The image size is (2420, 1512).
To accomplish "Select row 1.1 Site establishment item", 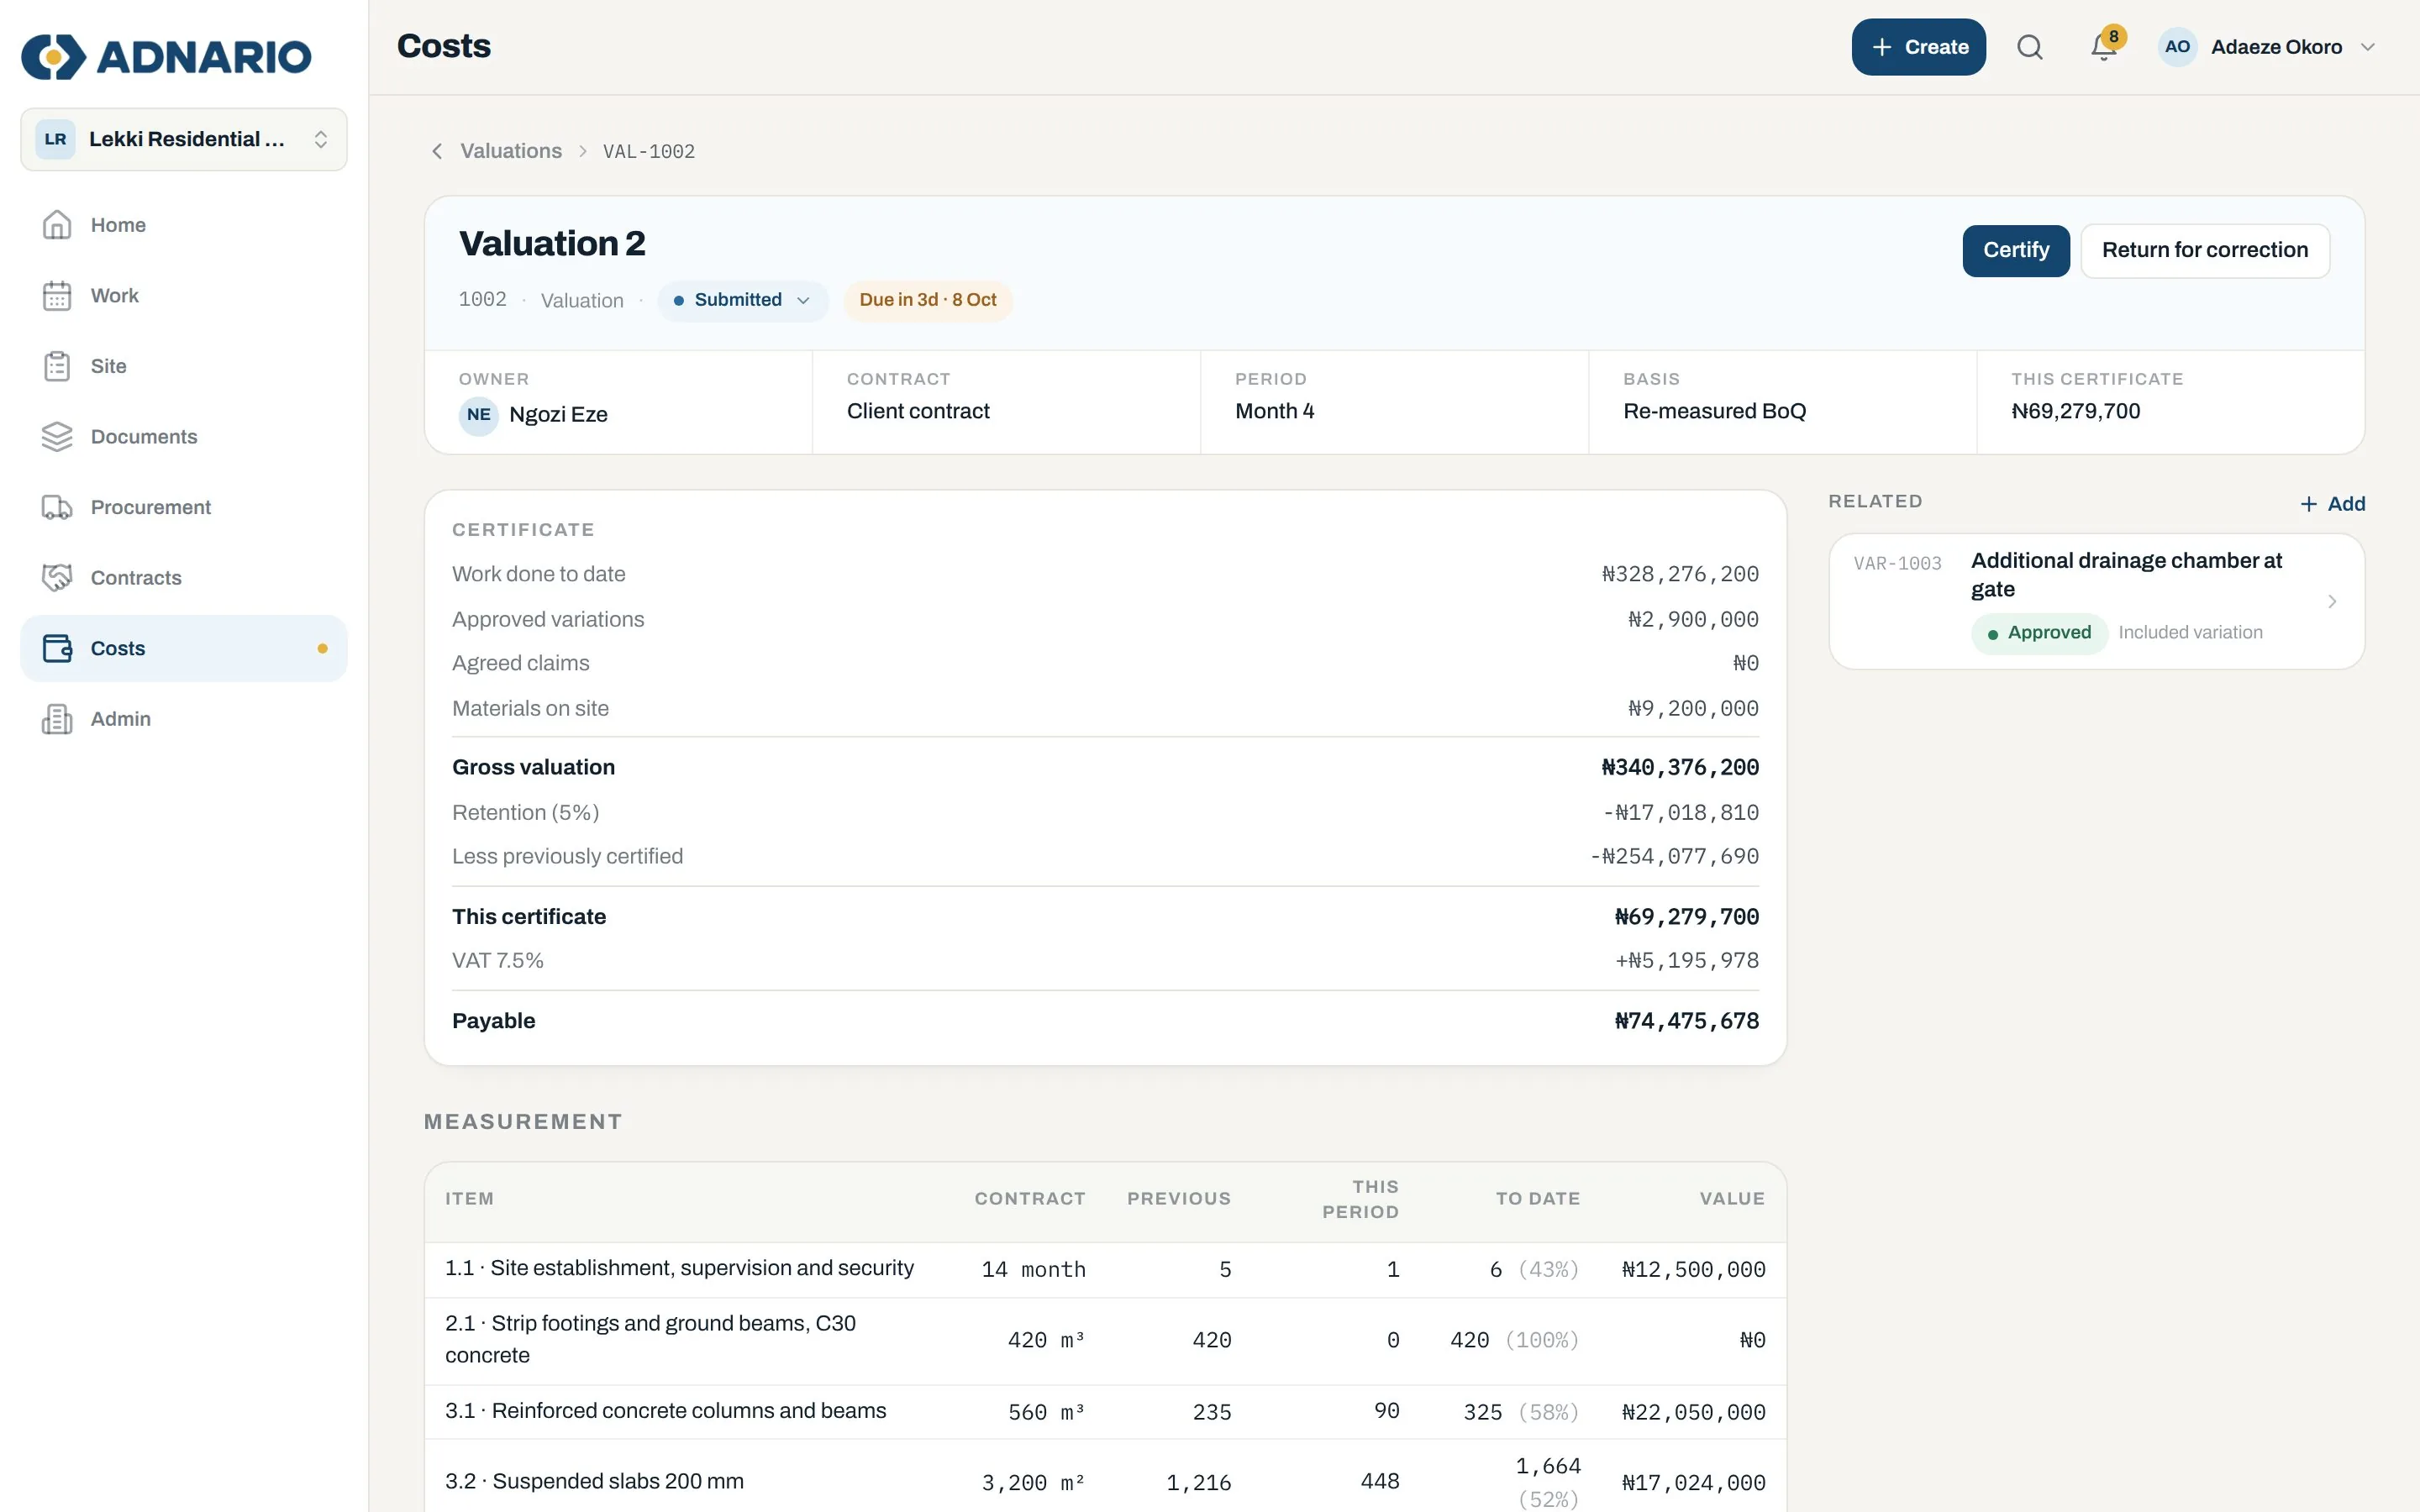I will 1105,1270.
